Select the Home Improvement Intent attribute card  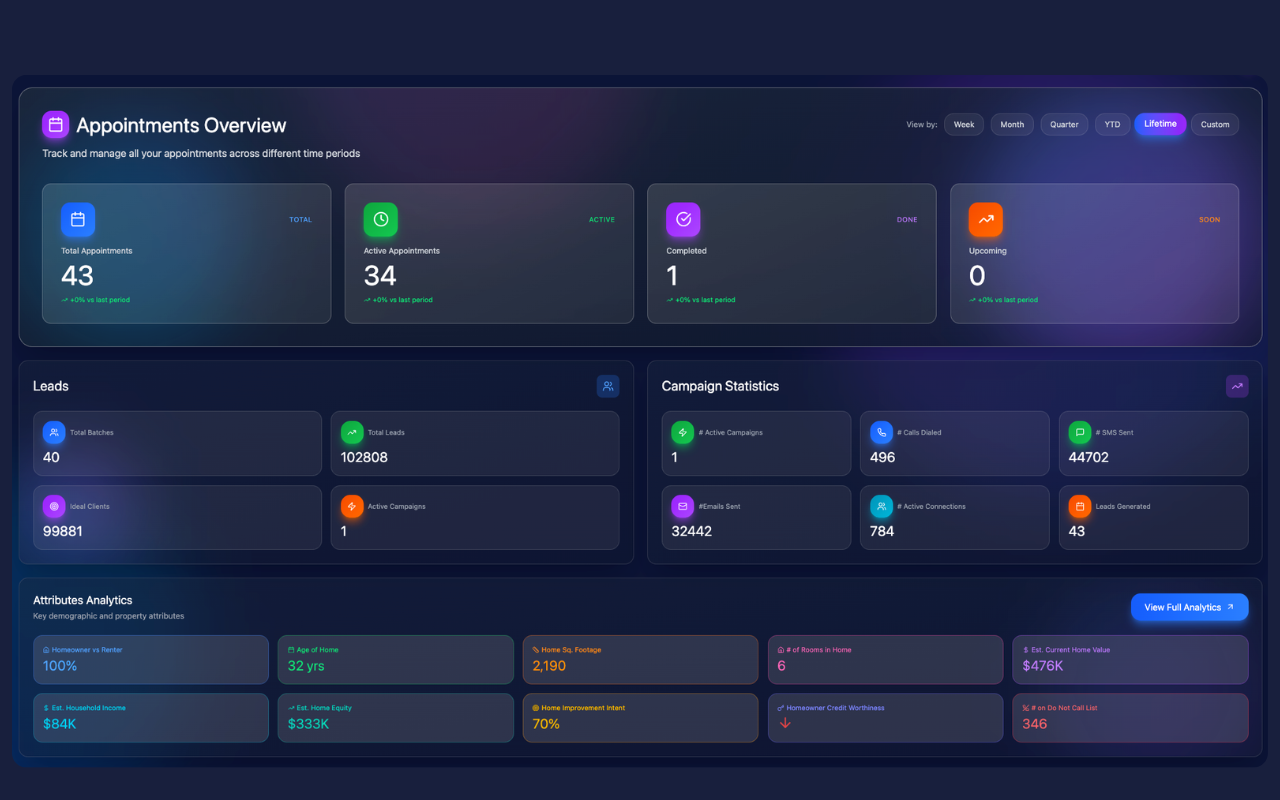(x=640, y=718)
